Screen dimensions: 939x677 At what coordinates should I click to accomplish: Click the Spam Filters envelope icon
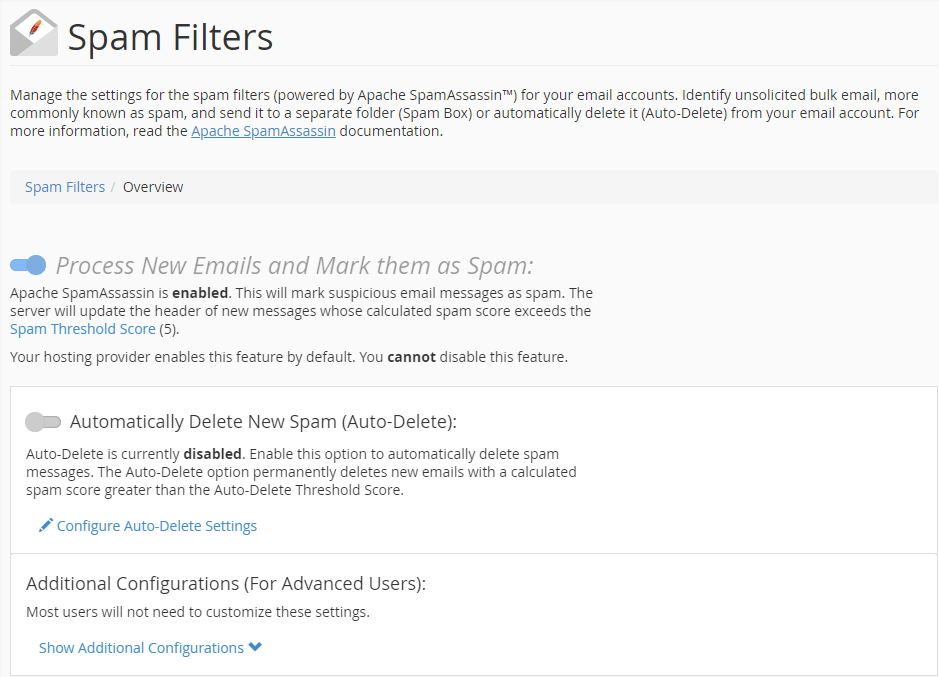coord(33,33)
